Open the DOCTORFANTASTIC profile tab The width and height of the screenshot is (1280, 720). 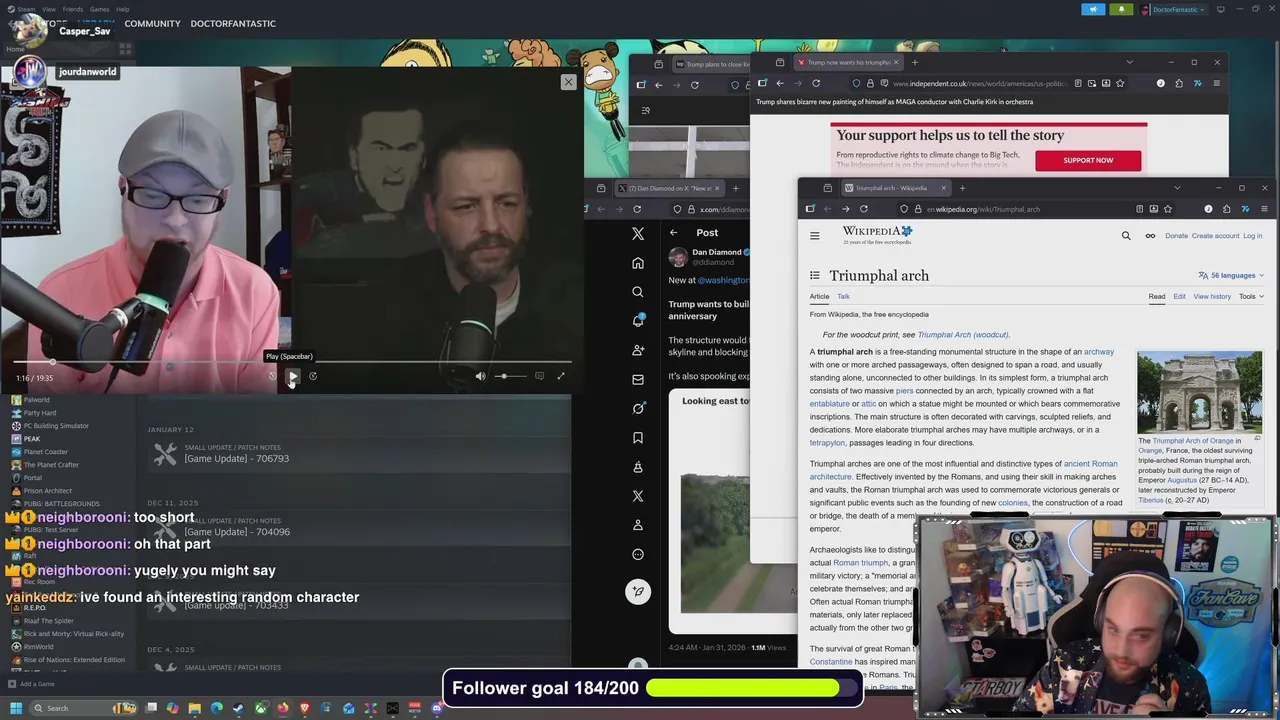pos(233,23)
